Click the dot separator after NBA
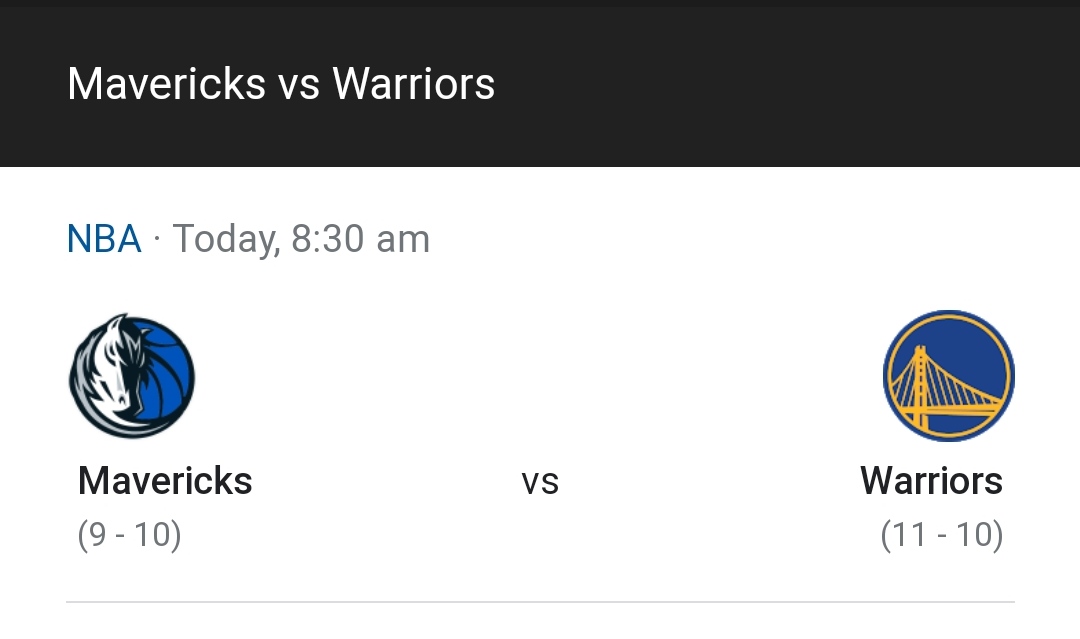1080x639 pixels. (x=157, y=240)
